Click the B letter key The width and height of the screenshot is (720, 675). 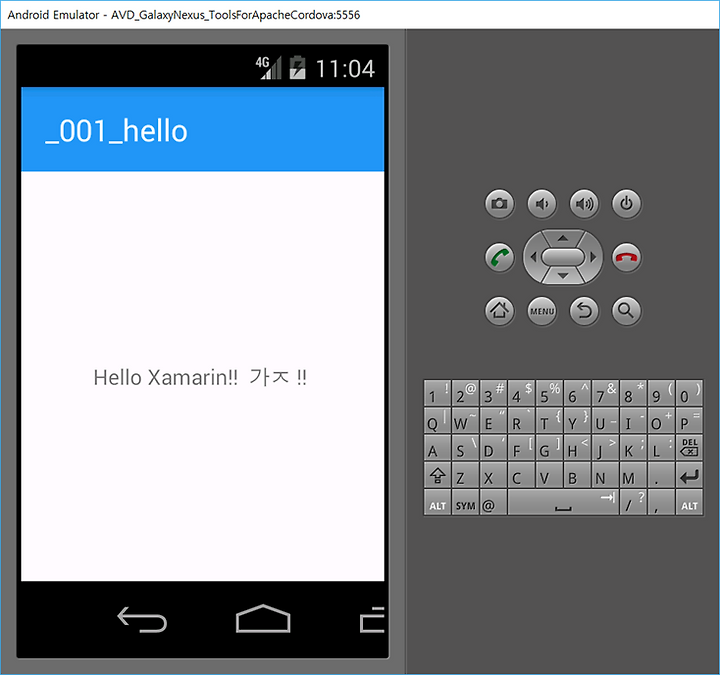pos(577,475)
